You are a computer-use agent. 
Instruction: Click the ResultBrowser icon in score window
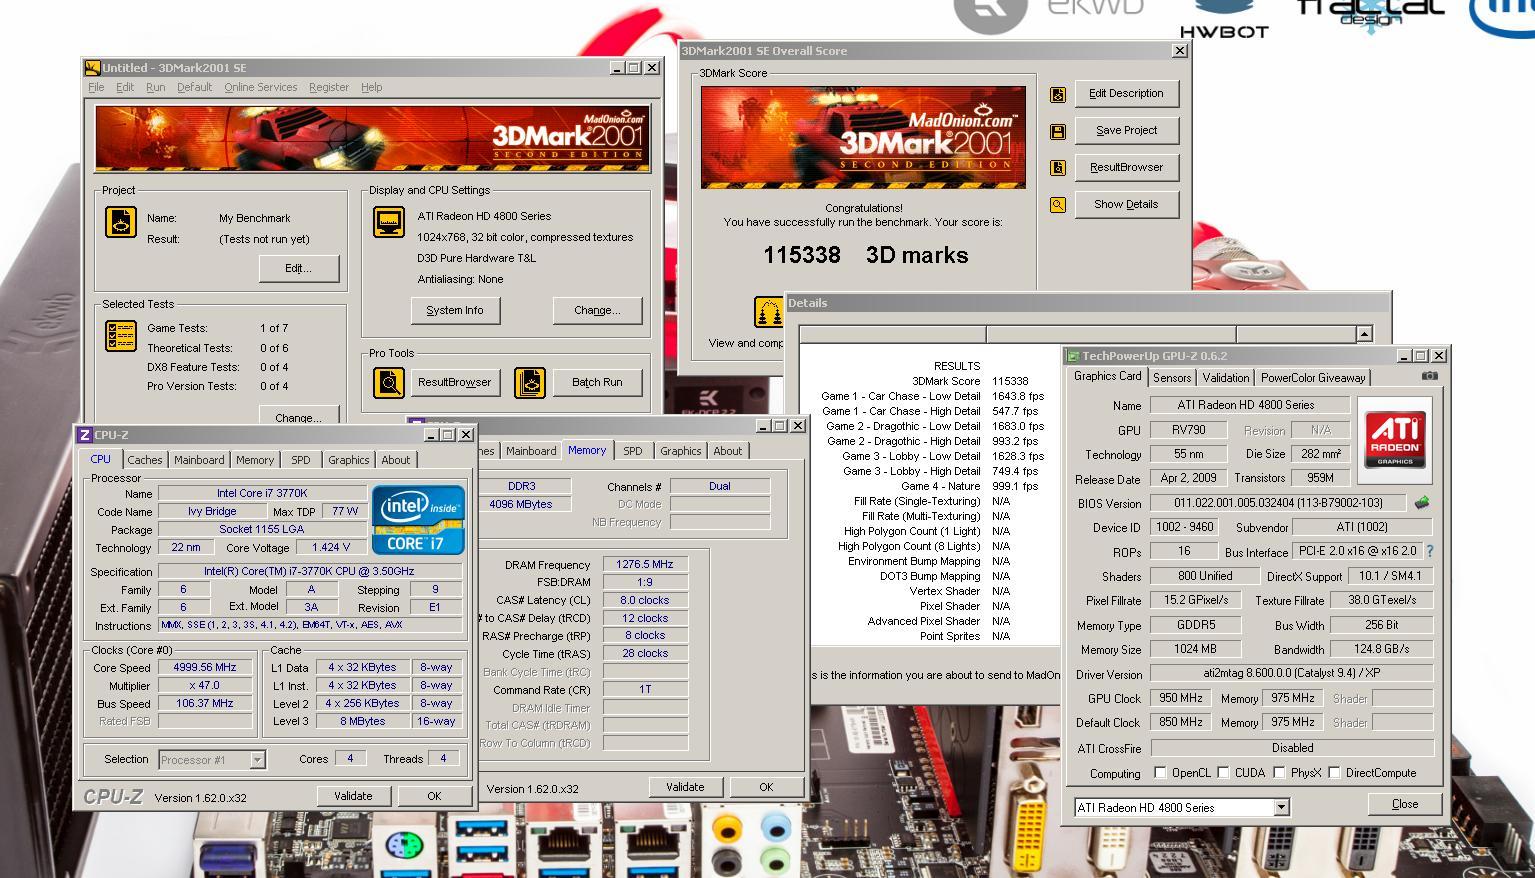[1058, 168]
